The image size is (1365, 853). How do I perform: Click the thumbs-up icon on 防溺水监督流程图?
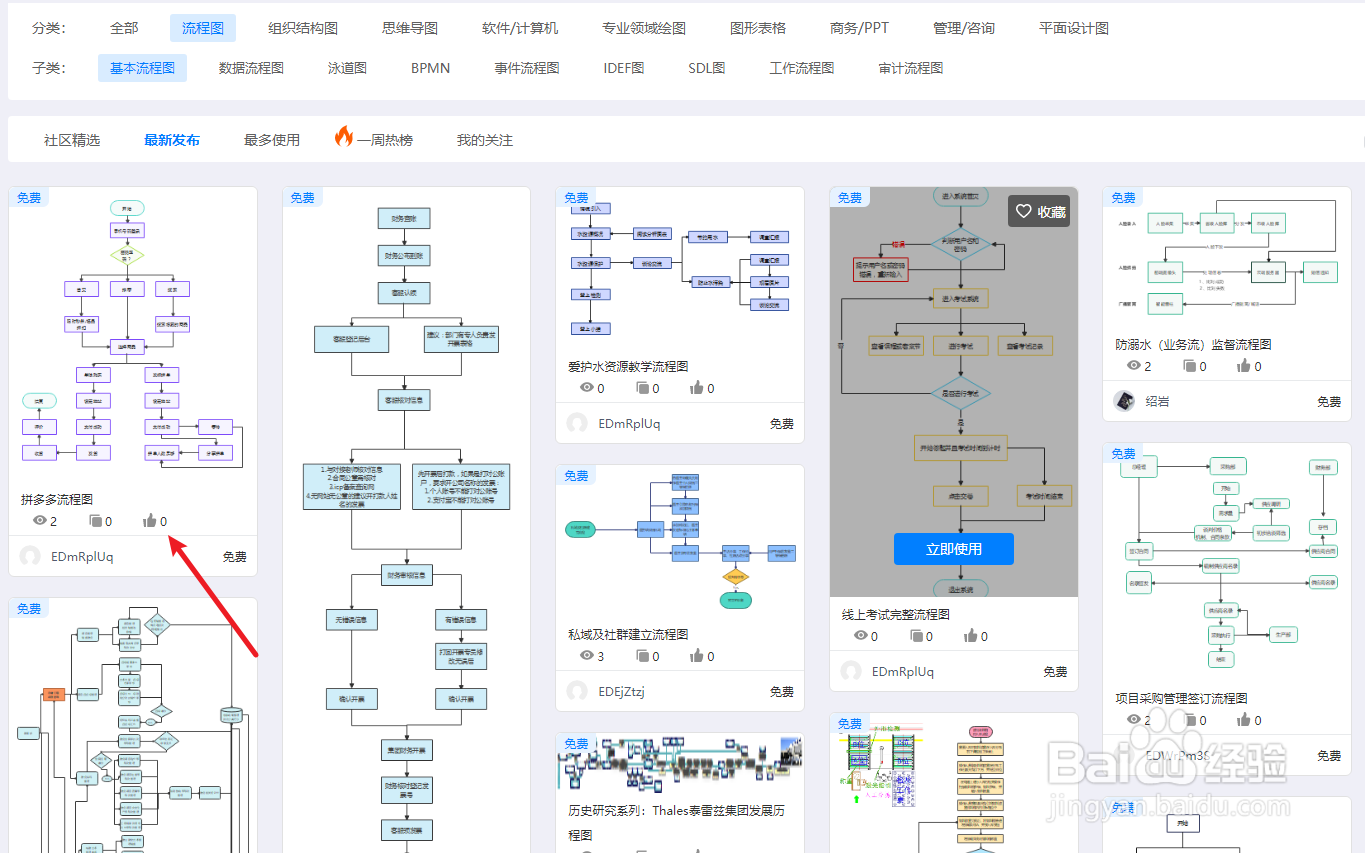tap(1243, 365)
